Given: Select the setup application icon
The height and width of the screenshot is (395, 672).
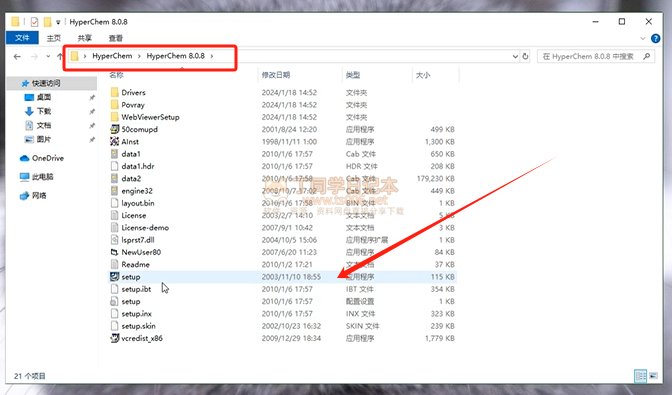Looking at the screenshot, I should tap(114, 277).
